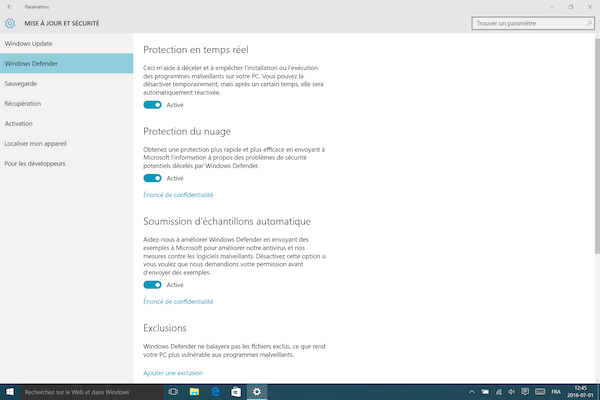This screenshot has height=400, width=600.
Task: Launch File Explorer from the taskbar
Action: pyautogui.click(x=194, y=392)
